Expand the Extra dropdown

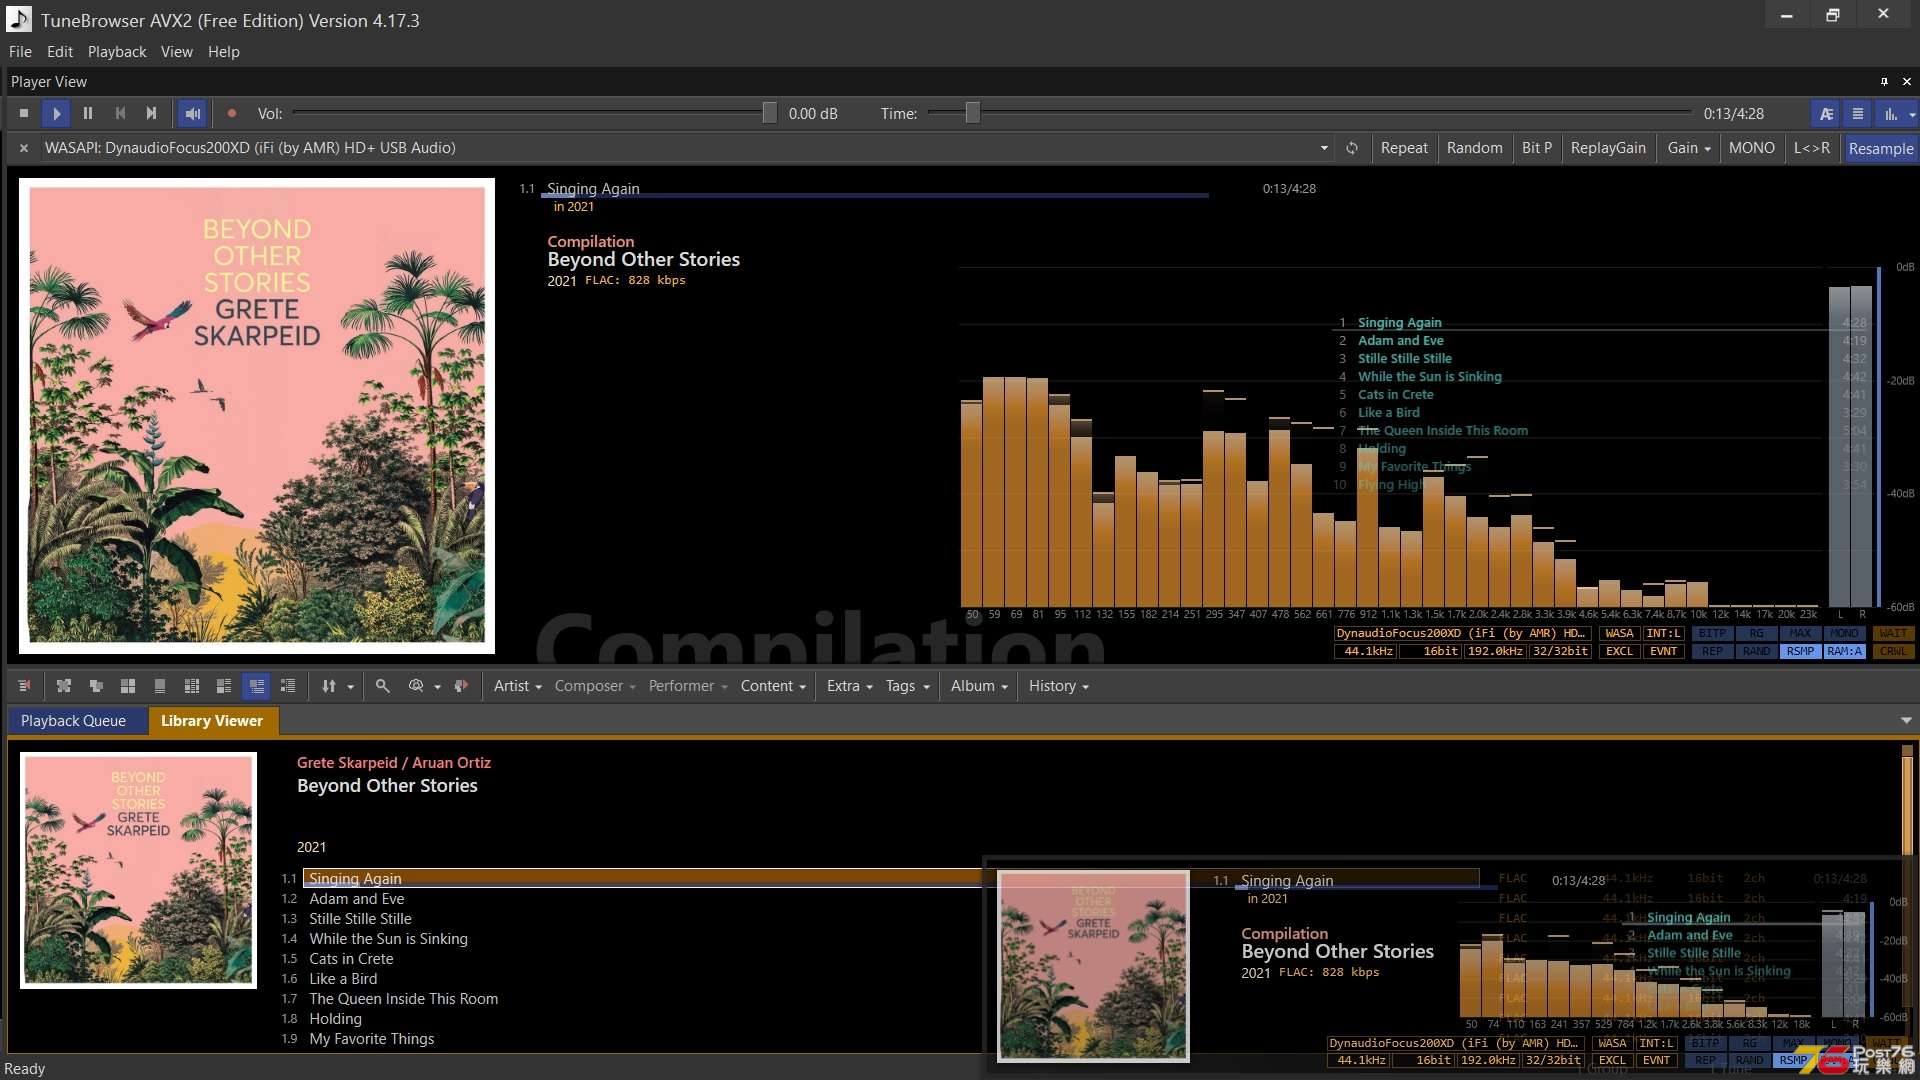pos(849,686)
